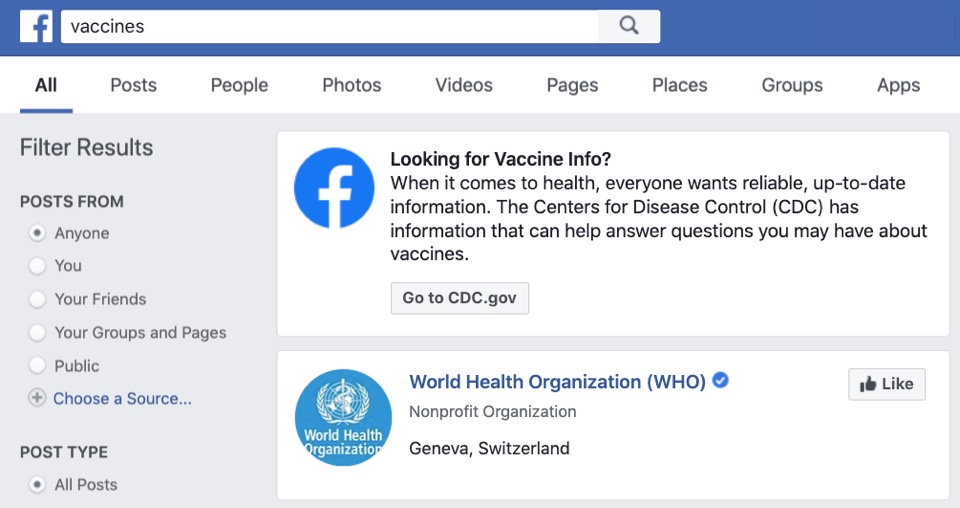Image resolution: width=960 pixels, height=508 pixels.
Task: Switch to the Posts tab
Action: pos(133,85)
